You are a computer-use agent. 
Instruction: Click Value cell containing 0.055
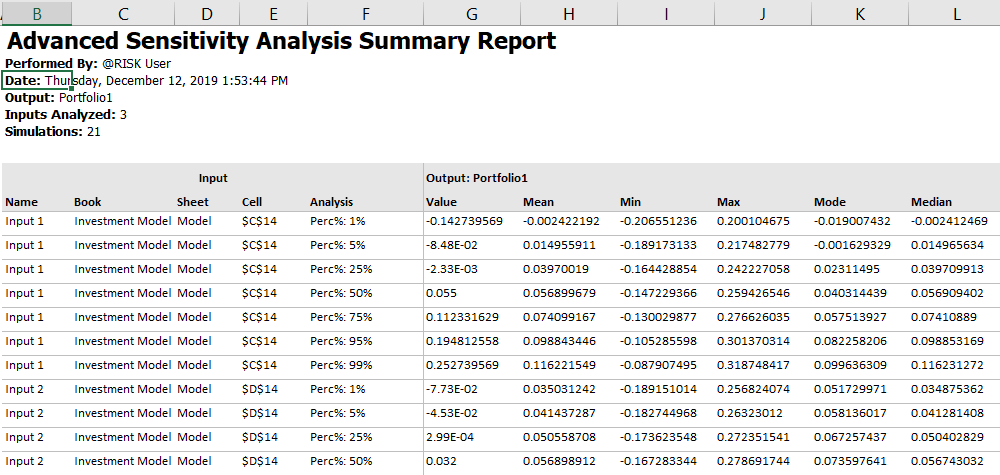pyautogui.click(x=442, y=293)
